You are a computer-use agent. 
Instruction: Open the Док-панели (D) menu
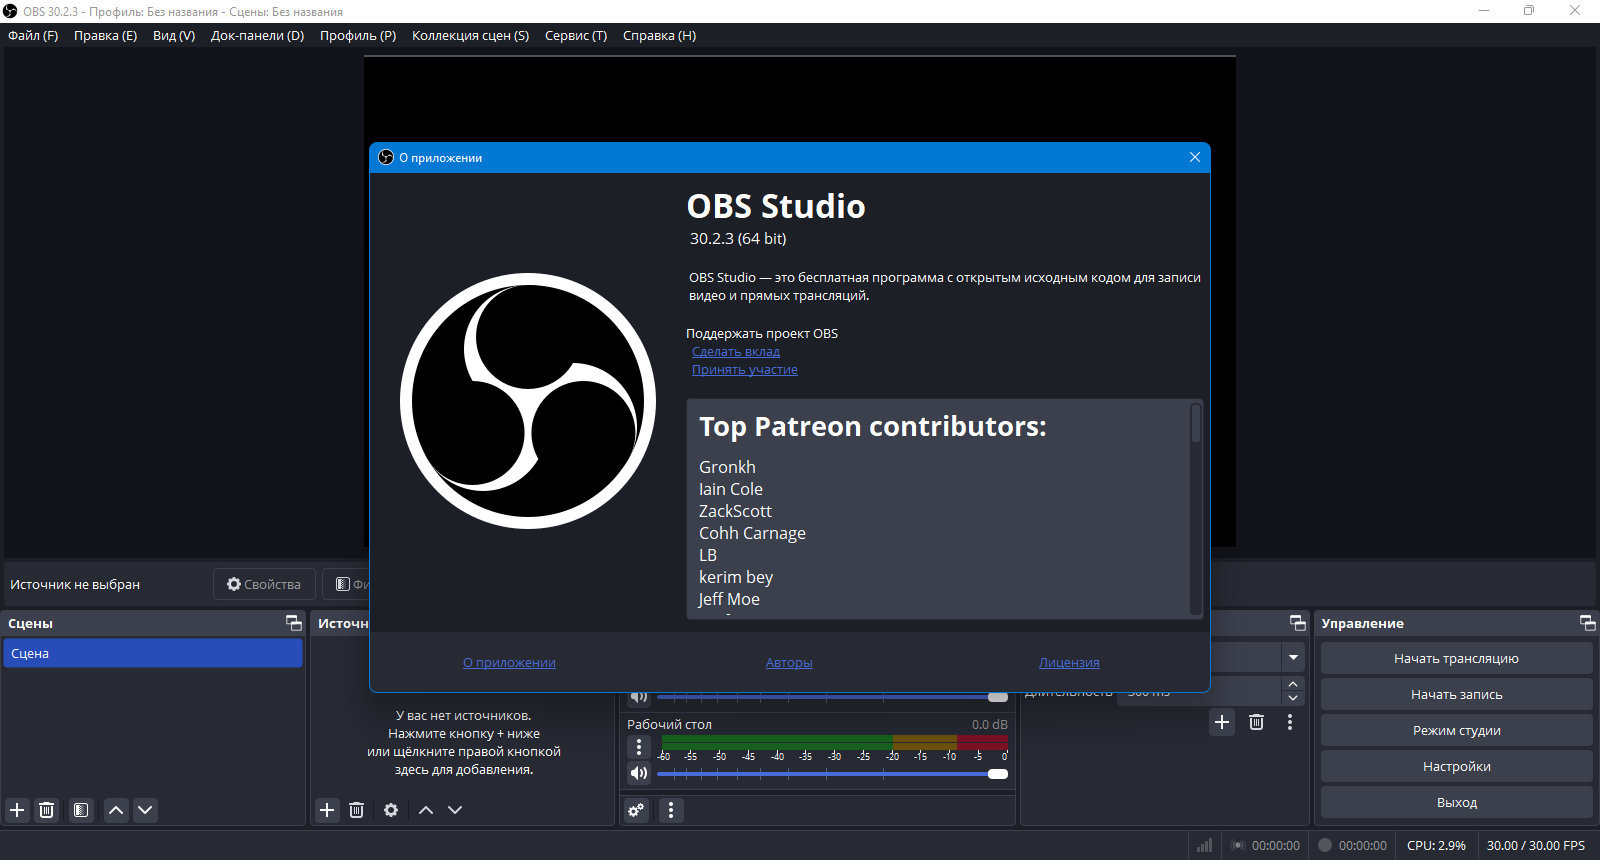[257, 35]
